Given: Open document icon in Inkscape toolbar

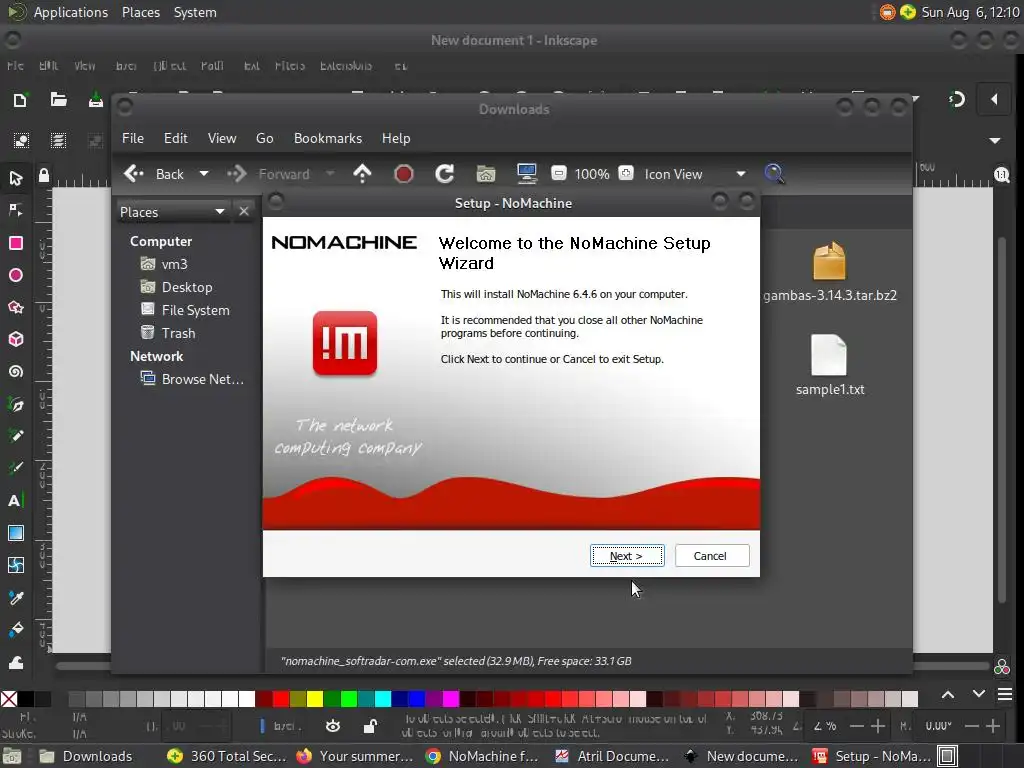Looking at the screenshot, I should pyautogui.click(x=59, y=99).
